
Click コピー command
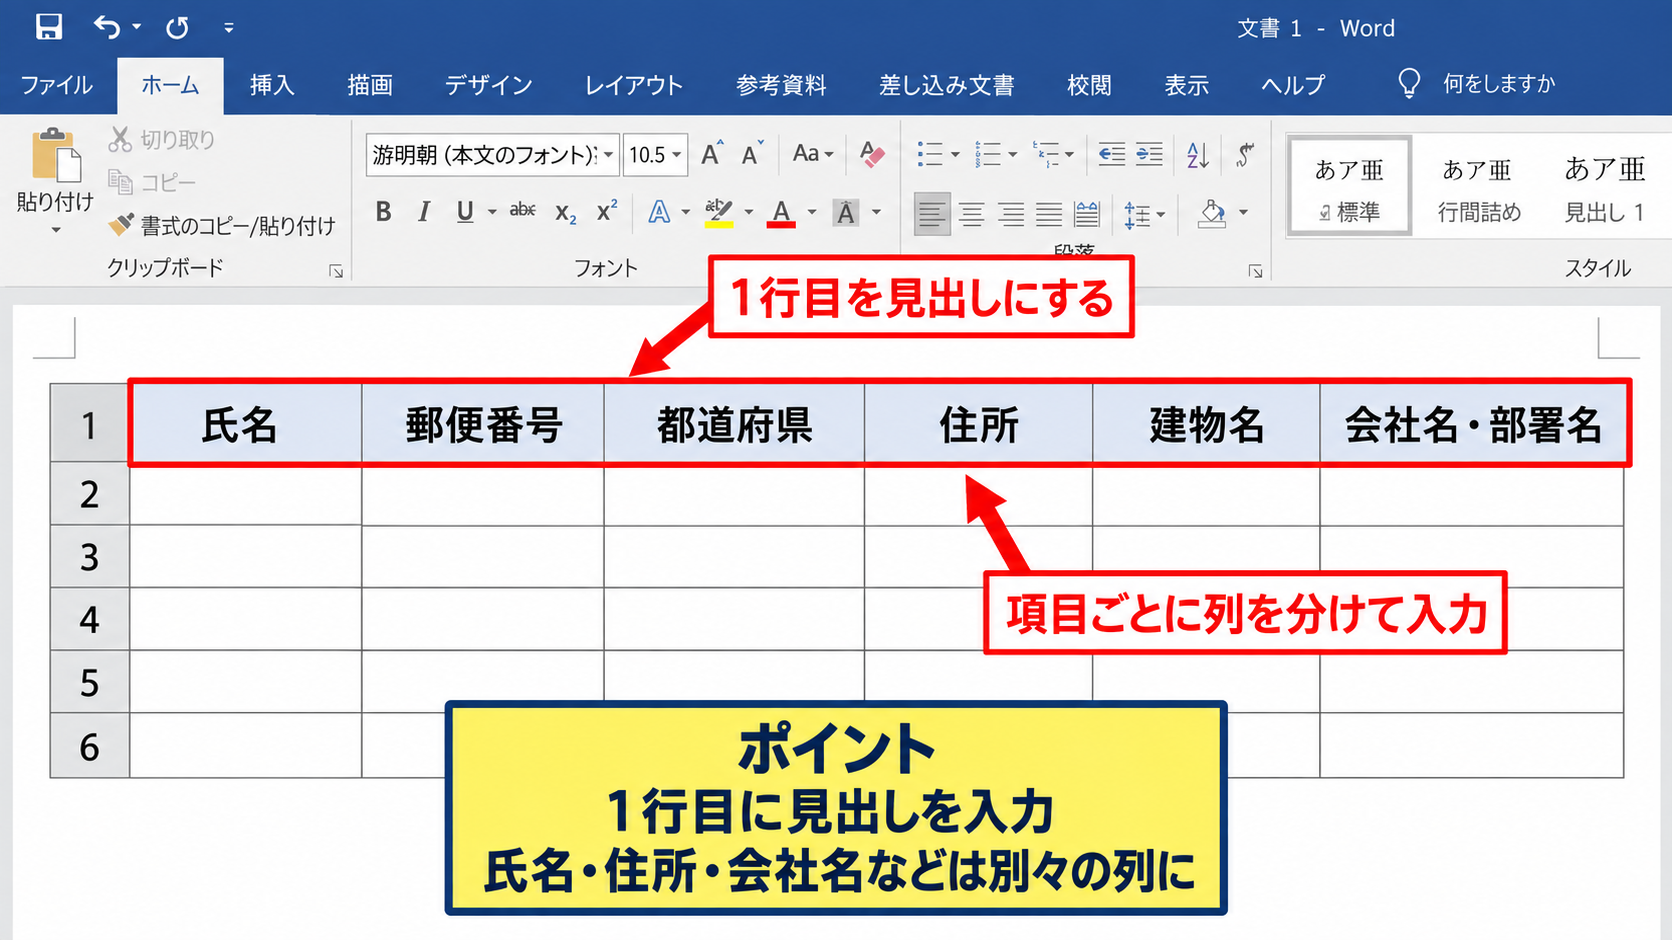(152, 182)
